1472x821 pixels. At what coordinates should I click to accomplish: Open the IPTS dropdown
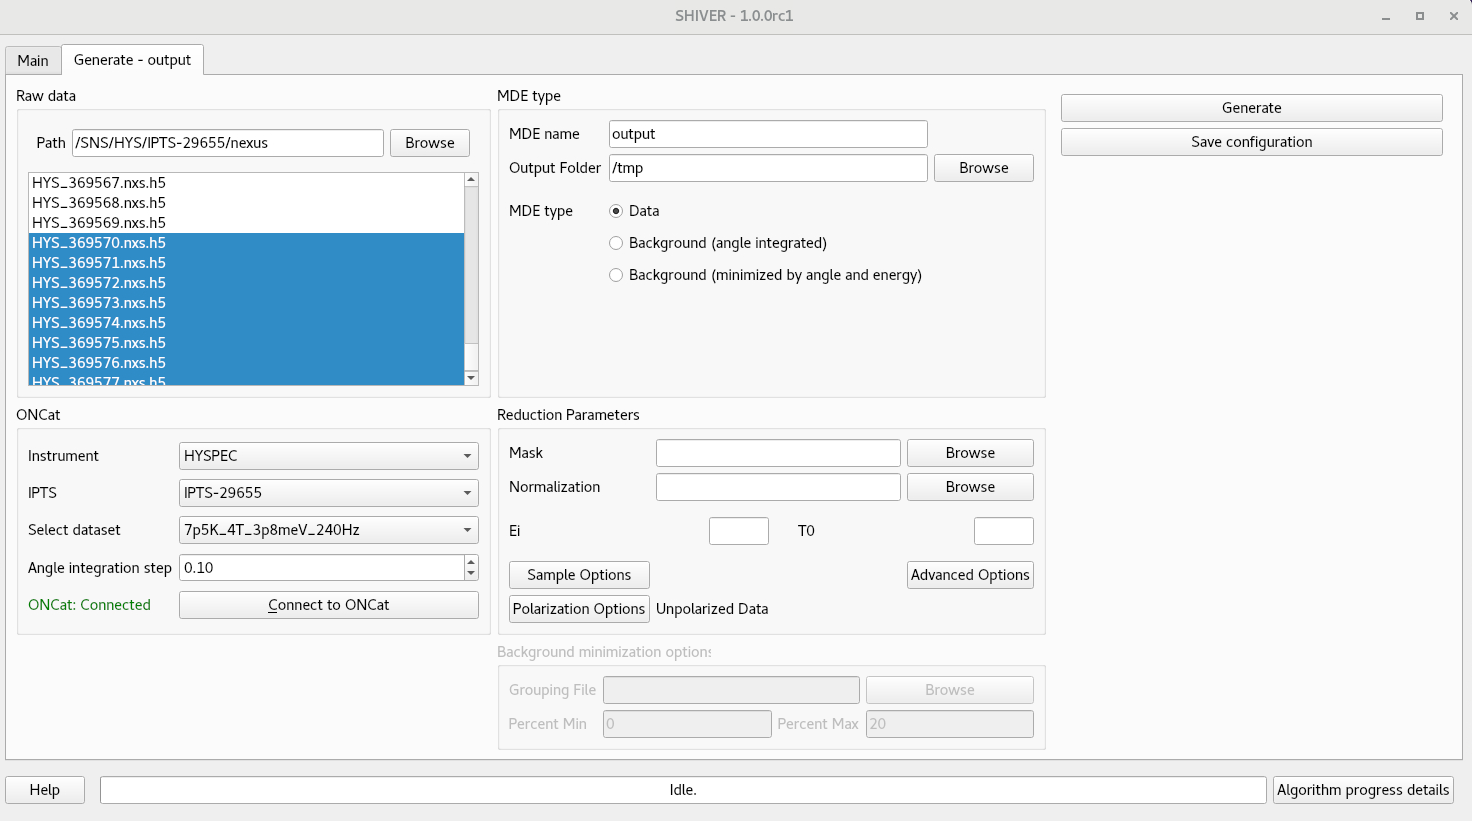coord(328,493)
